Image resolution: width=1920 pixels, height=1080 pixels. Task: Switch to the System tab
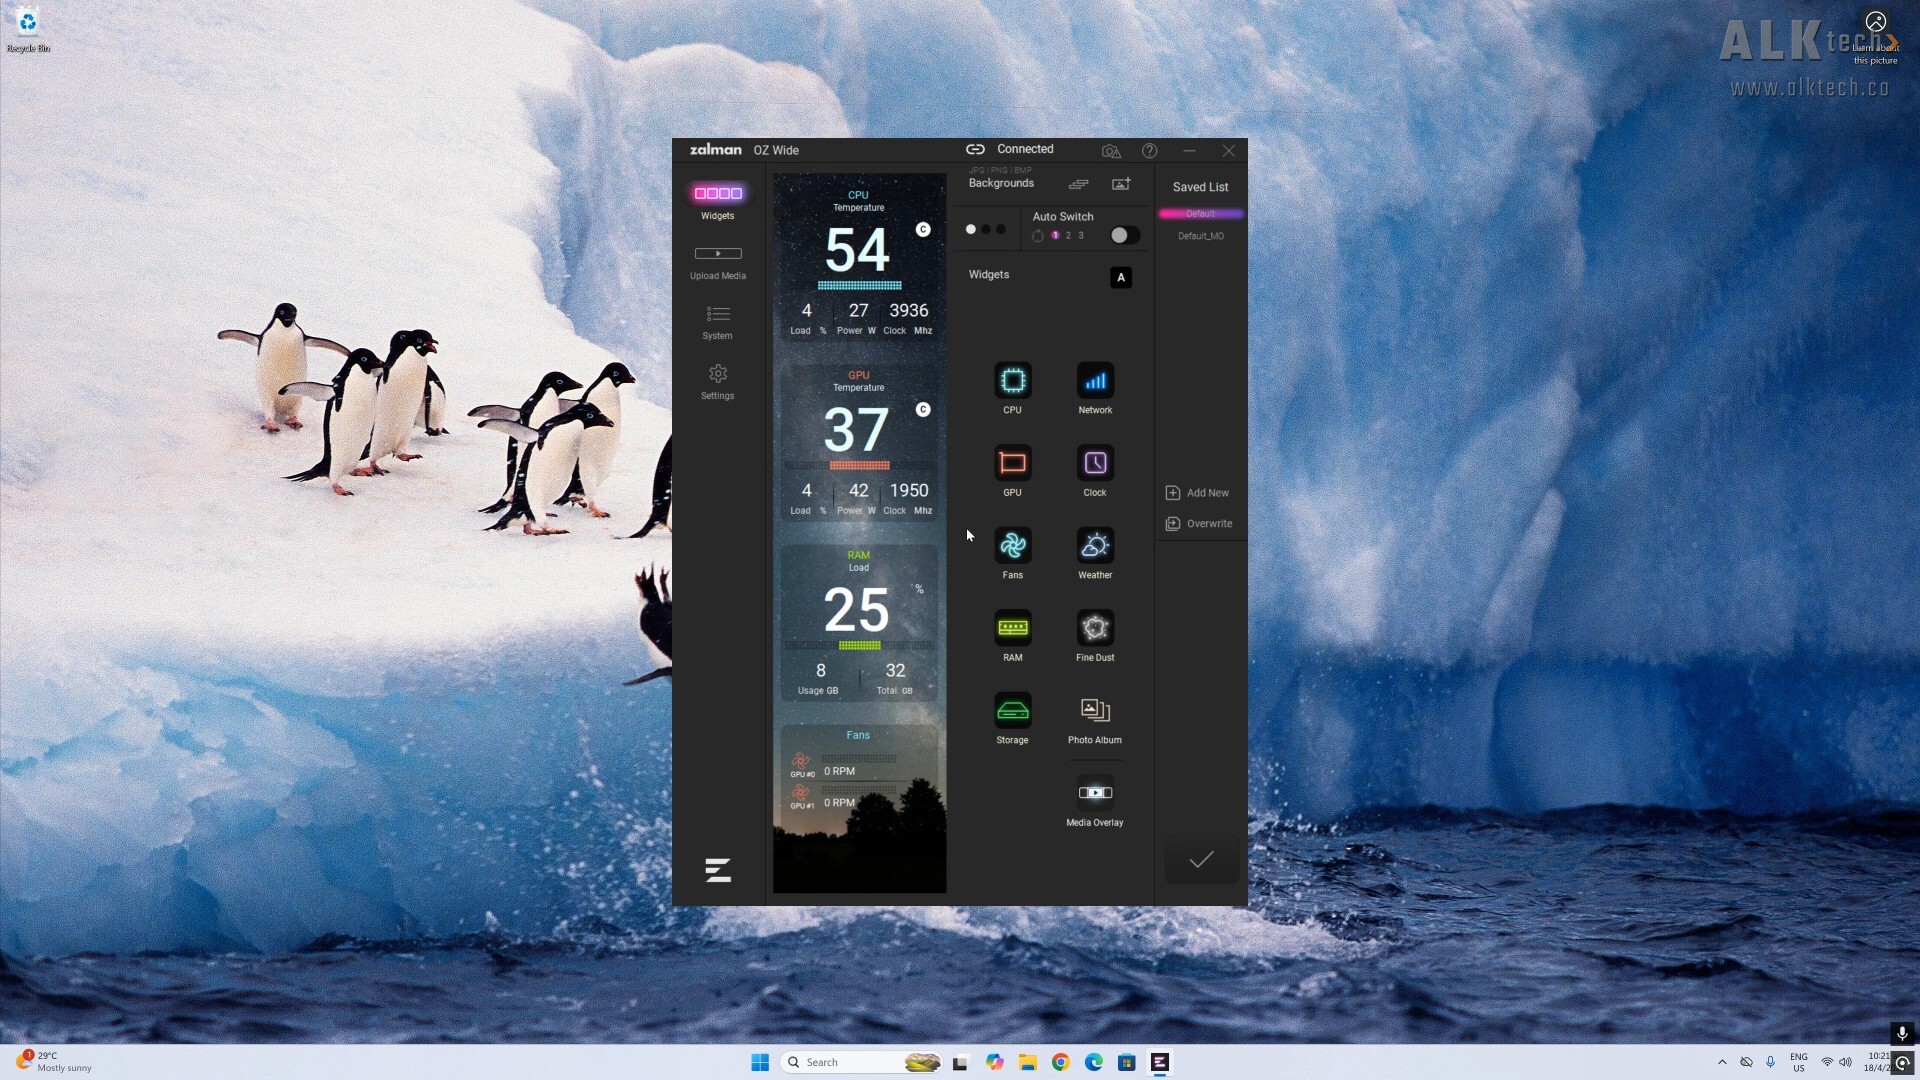[717, 321]
